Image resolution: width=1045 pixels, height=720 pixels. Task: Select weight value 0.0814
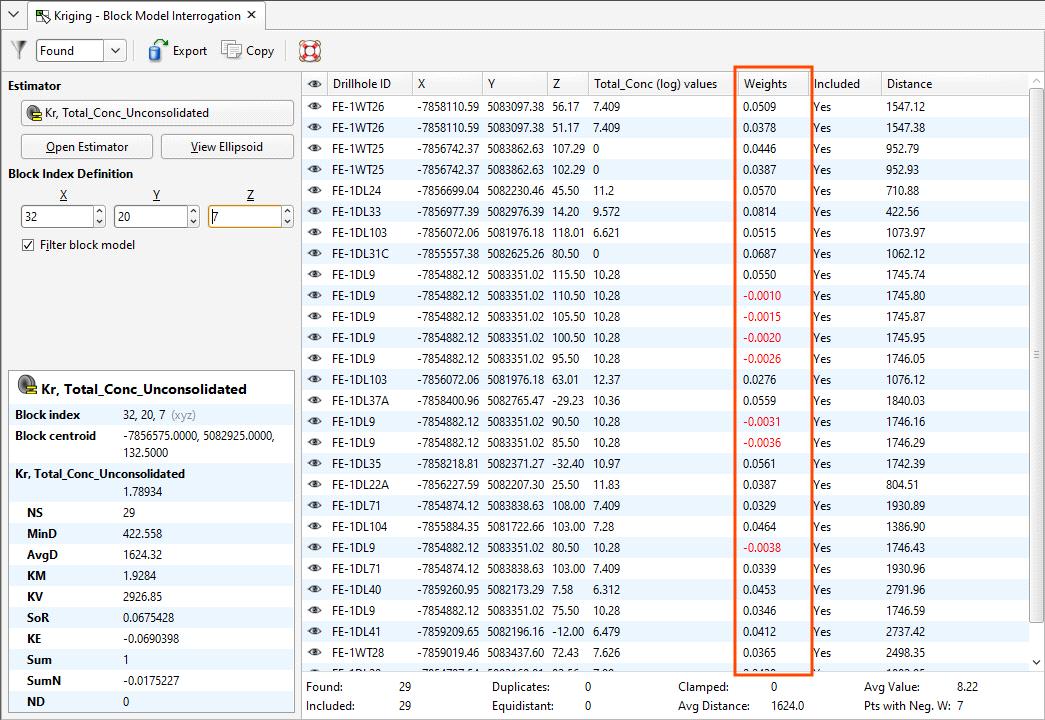click(760, 211)
